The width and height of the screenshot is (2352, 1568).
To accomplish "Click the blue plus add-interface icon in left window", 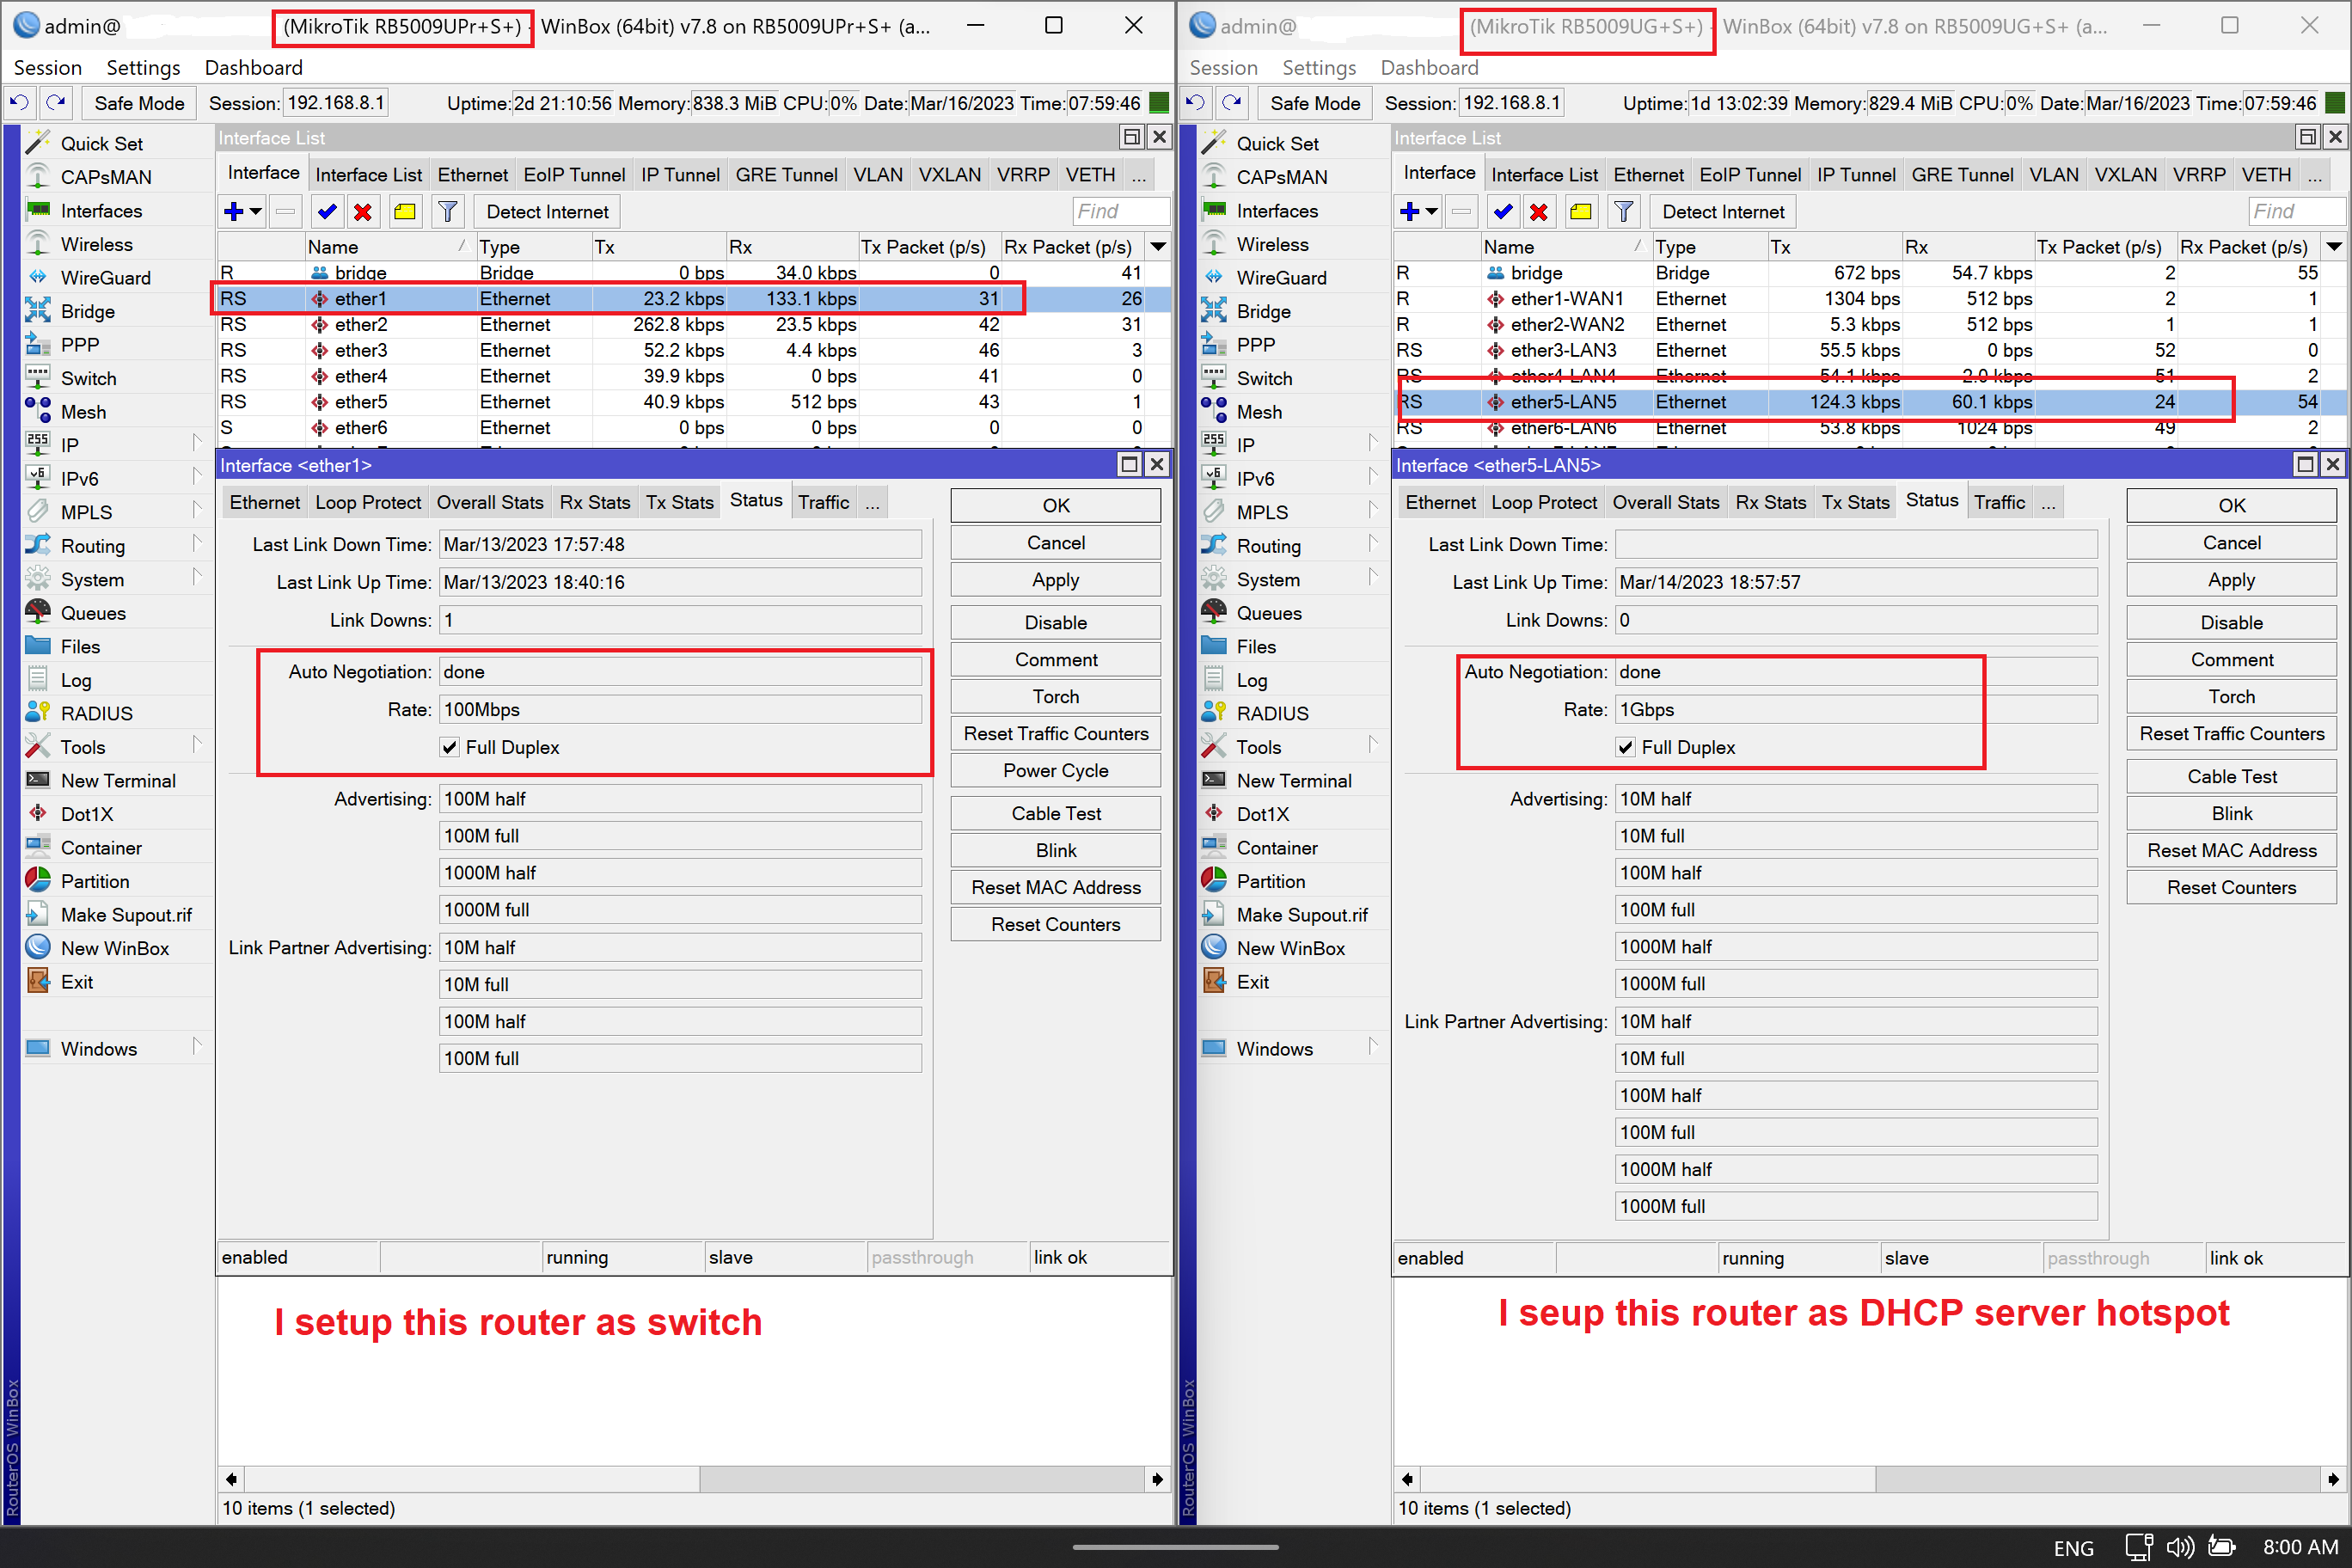I will 234,211.
